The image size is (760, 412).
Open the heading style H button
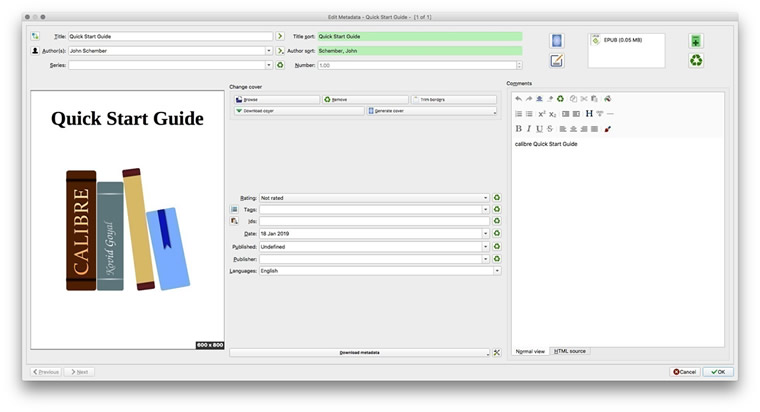(x=589, y=113)
